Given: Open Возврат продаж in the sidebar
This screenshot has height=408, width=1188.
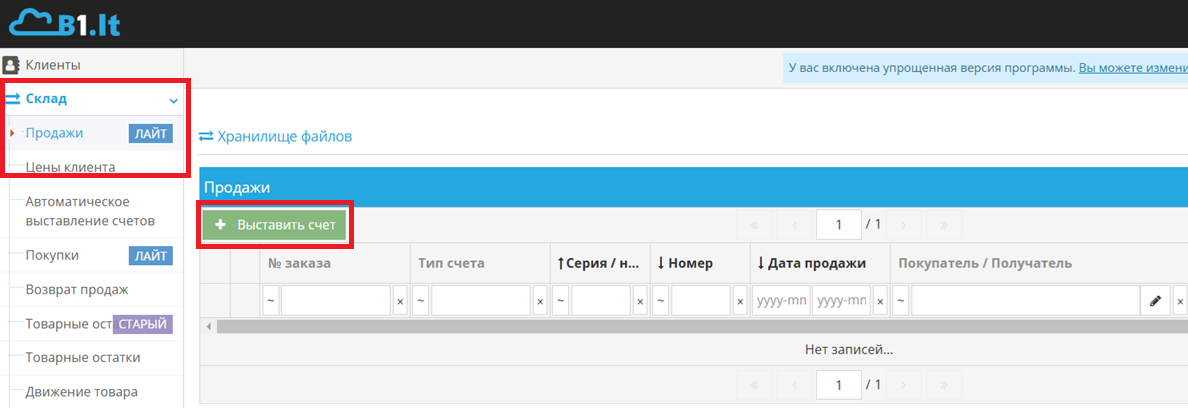Looking at the screenshot, I should click(x=76, y=289).
